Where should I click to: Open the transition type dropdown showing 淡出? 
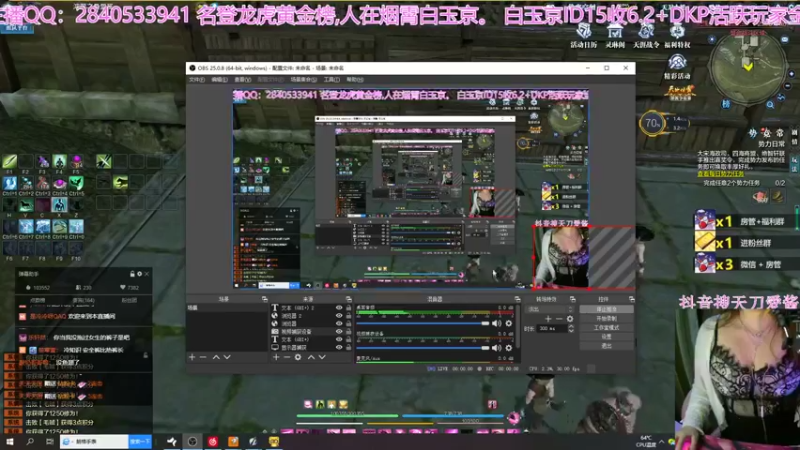550,309
